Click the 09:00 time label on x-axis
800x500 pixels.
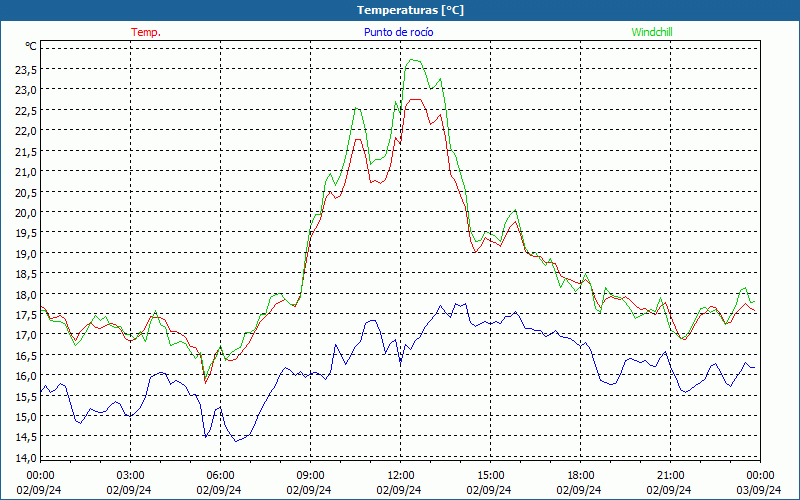coord(310,476)
